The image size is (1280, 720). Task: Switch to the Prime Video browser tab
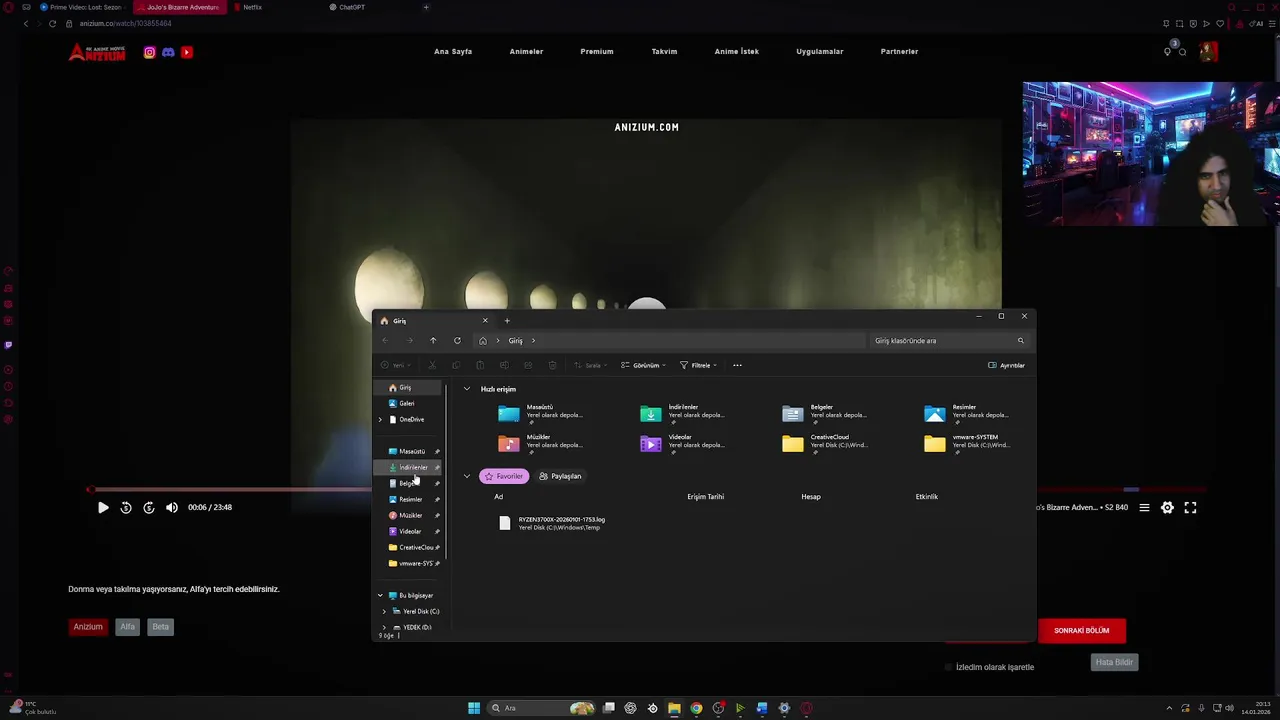click(80, 7)
